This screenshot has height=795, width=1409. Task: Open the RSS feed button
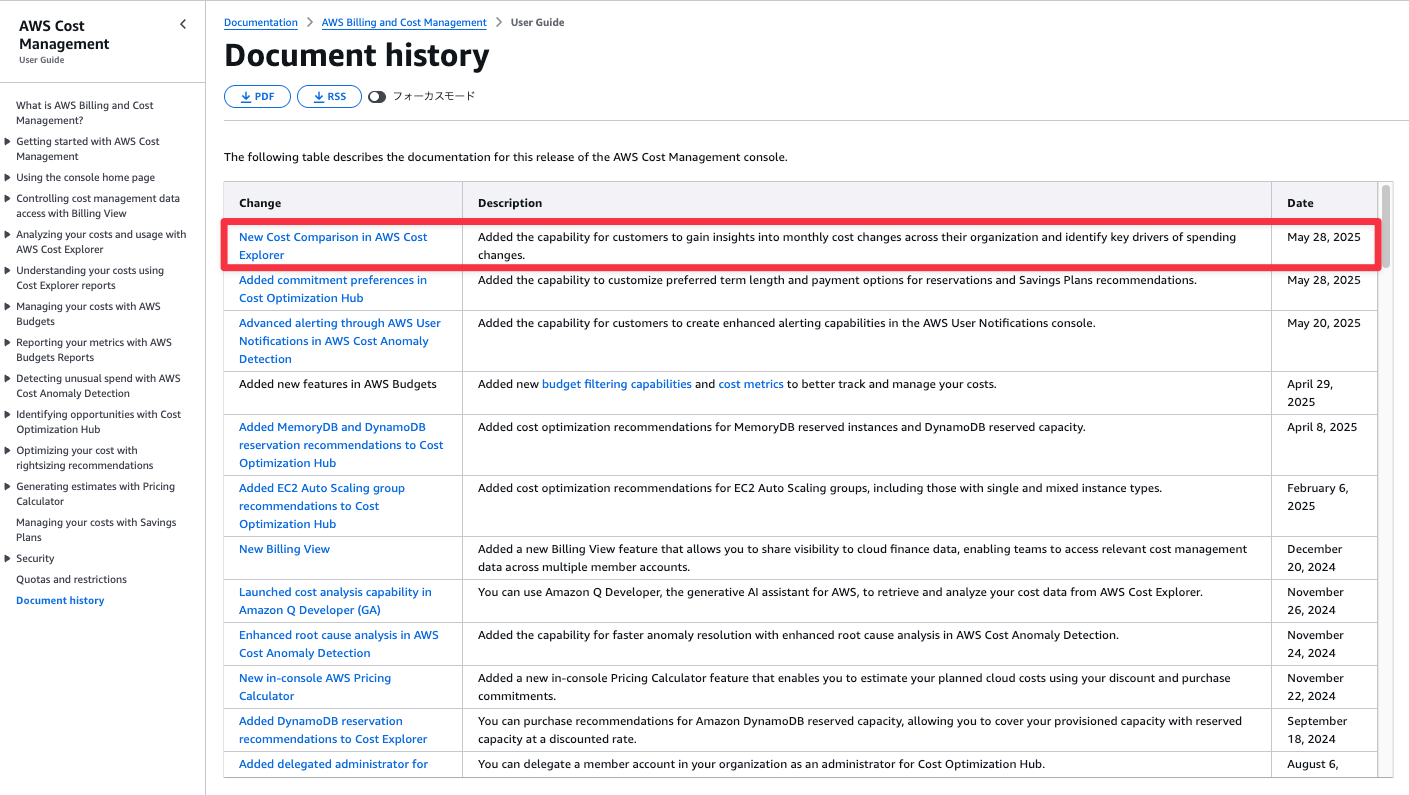[x=329, y=97]
